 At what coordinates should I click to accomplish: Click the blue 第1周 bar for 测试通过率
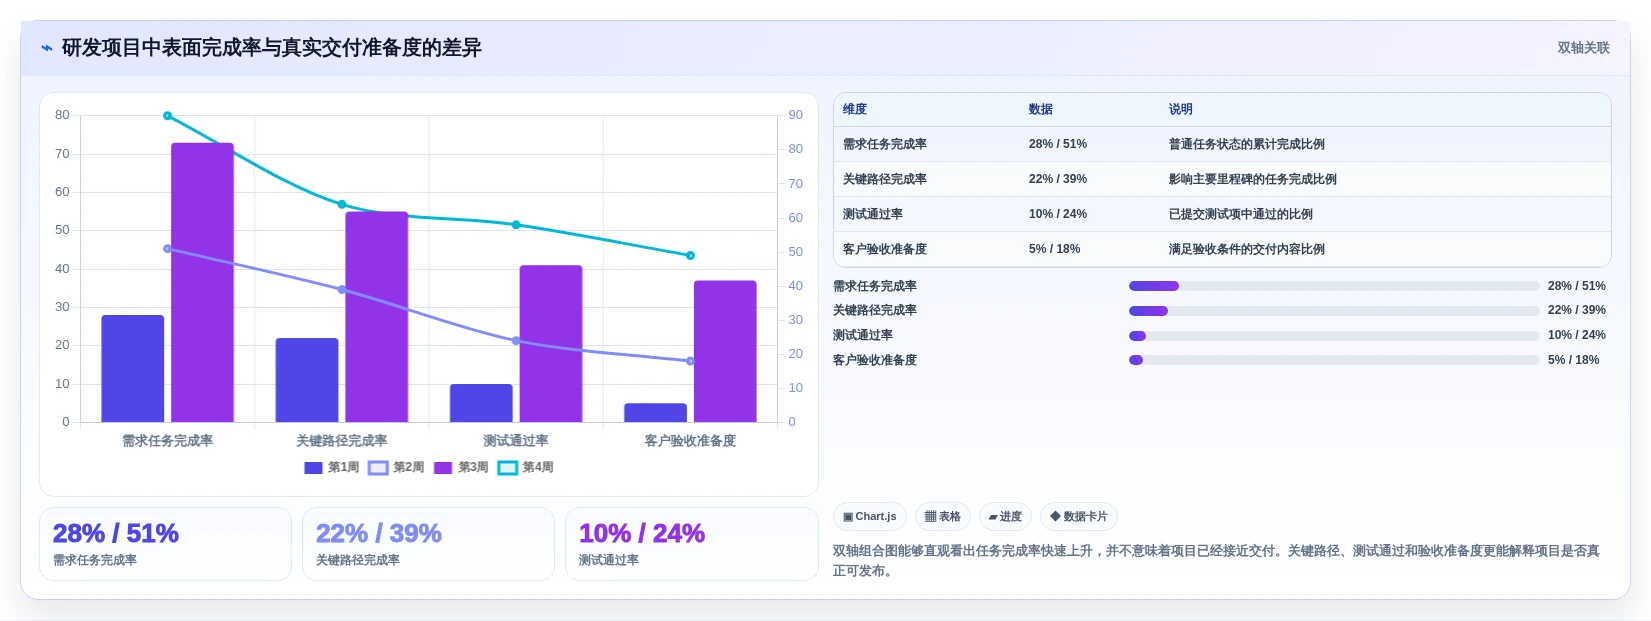click(481, 403)
